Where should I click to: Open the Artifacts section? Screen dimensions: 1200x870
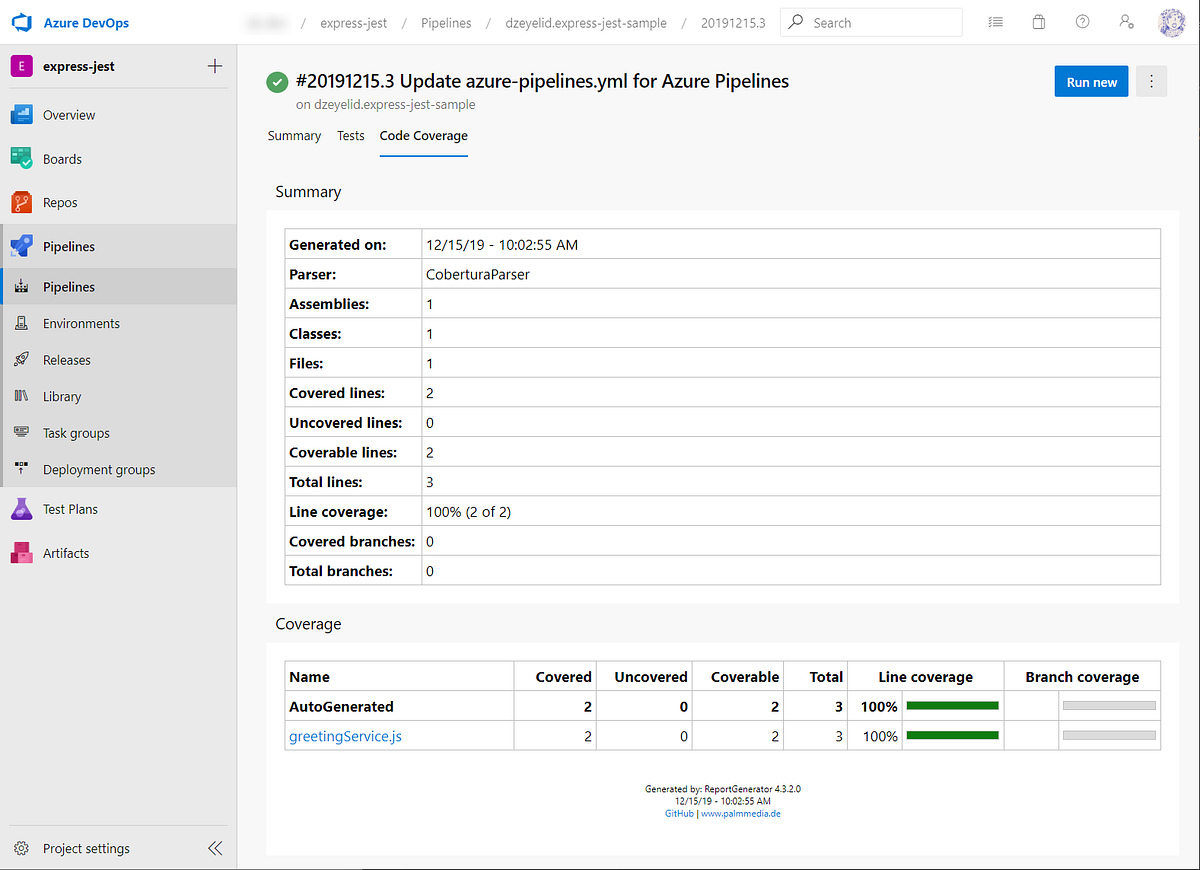[66, 552]
